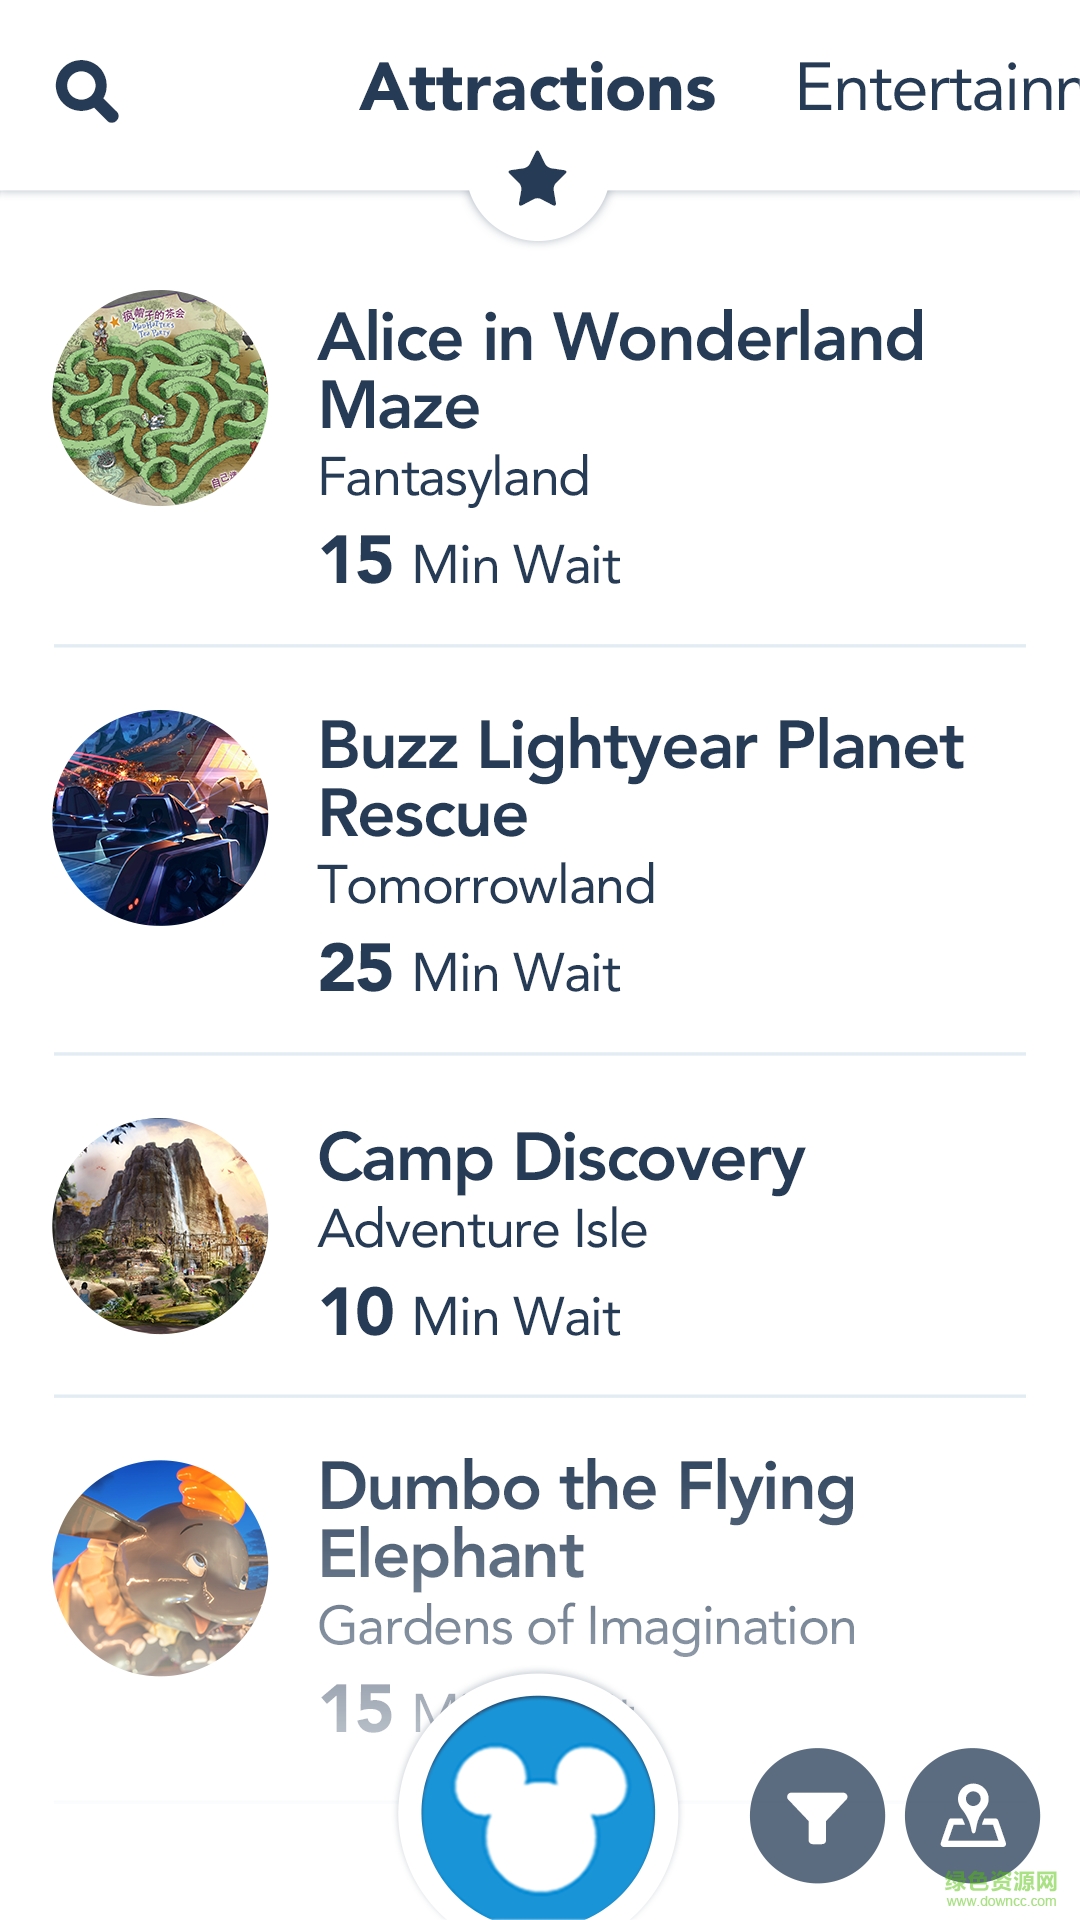Tap the Gardens of Imagination label
Viewport: 1080px width, 1920px height.
587,1626
